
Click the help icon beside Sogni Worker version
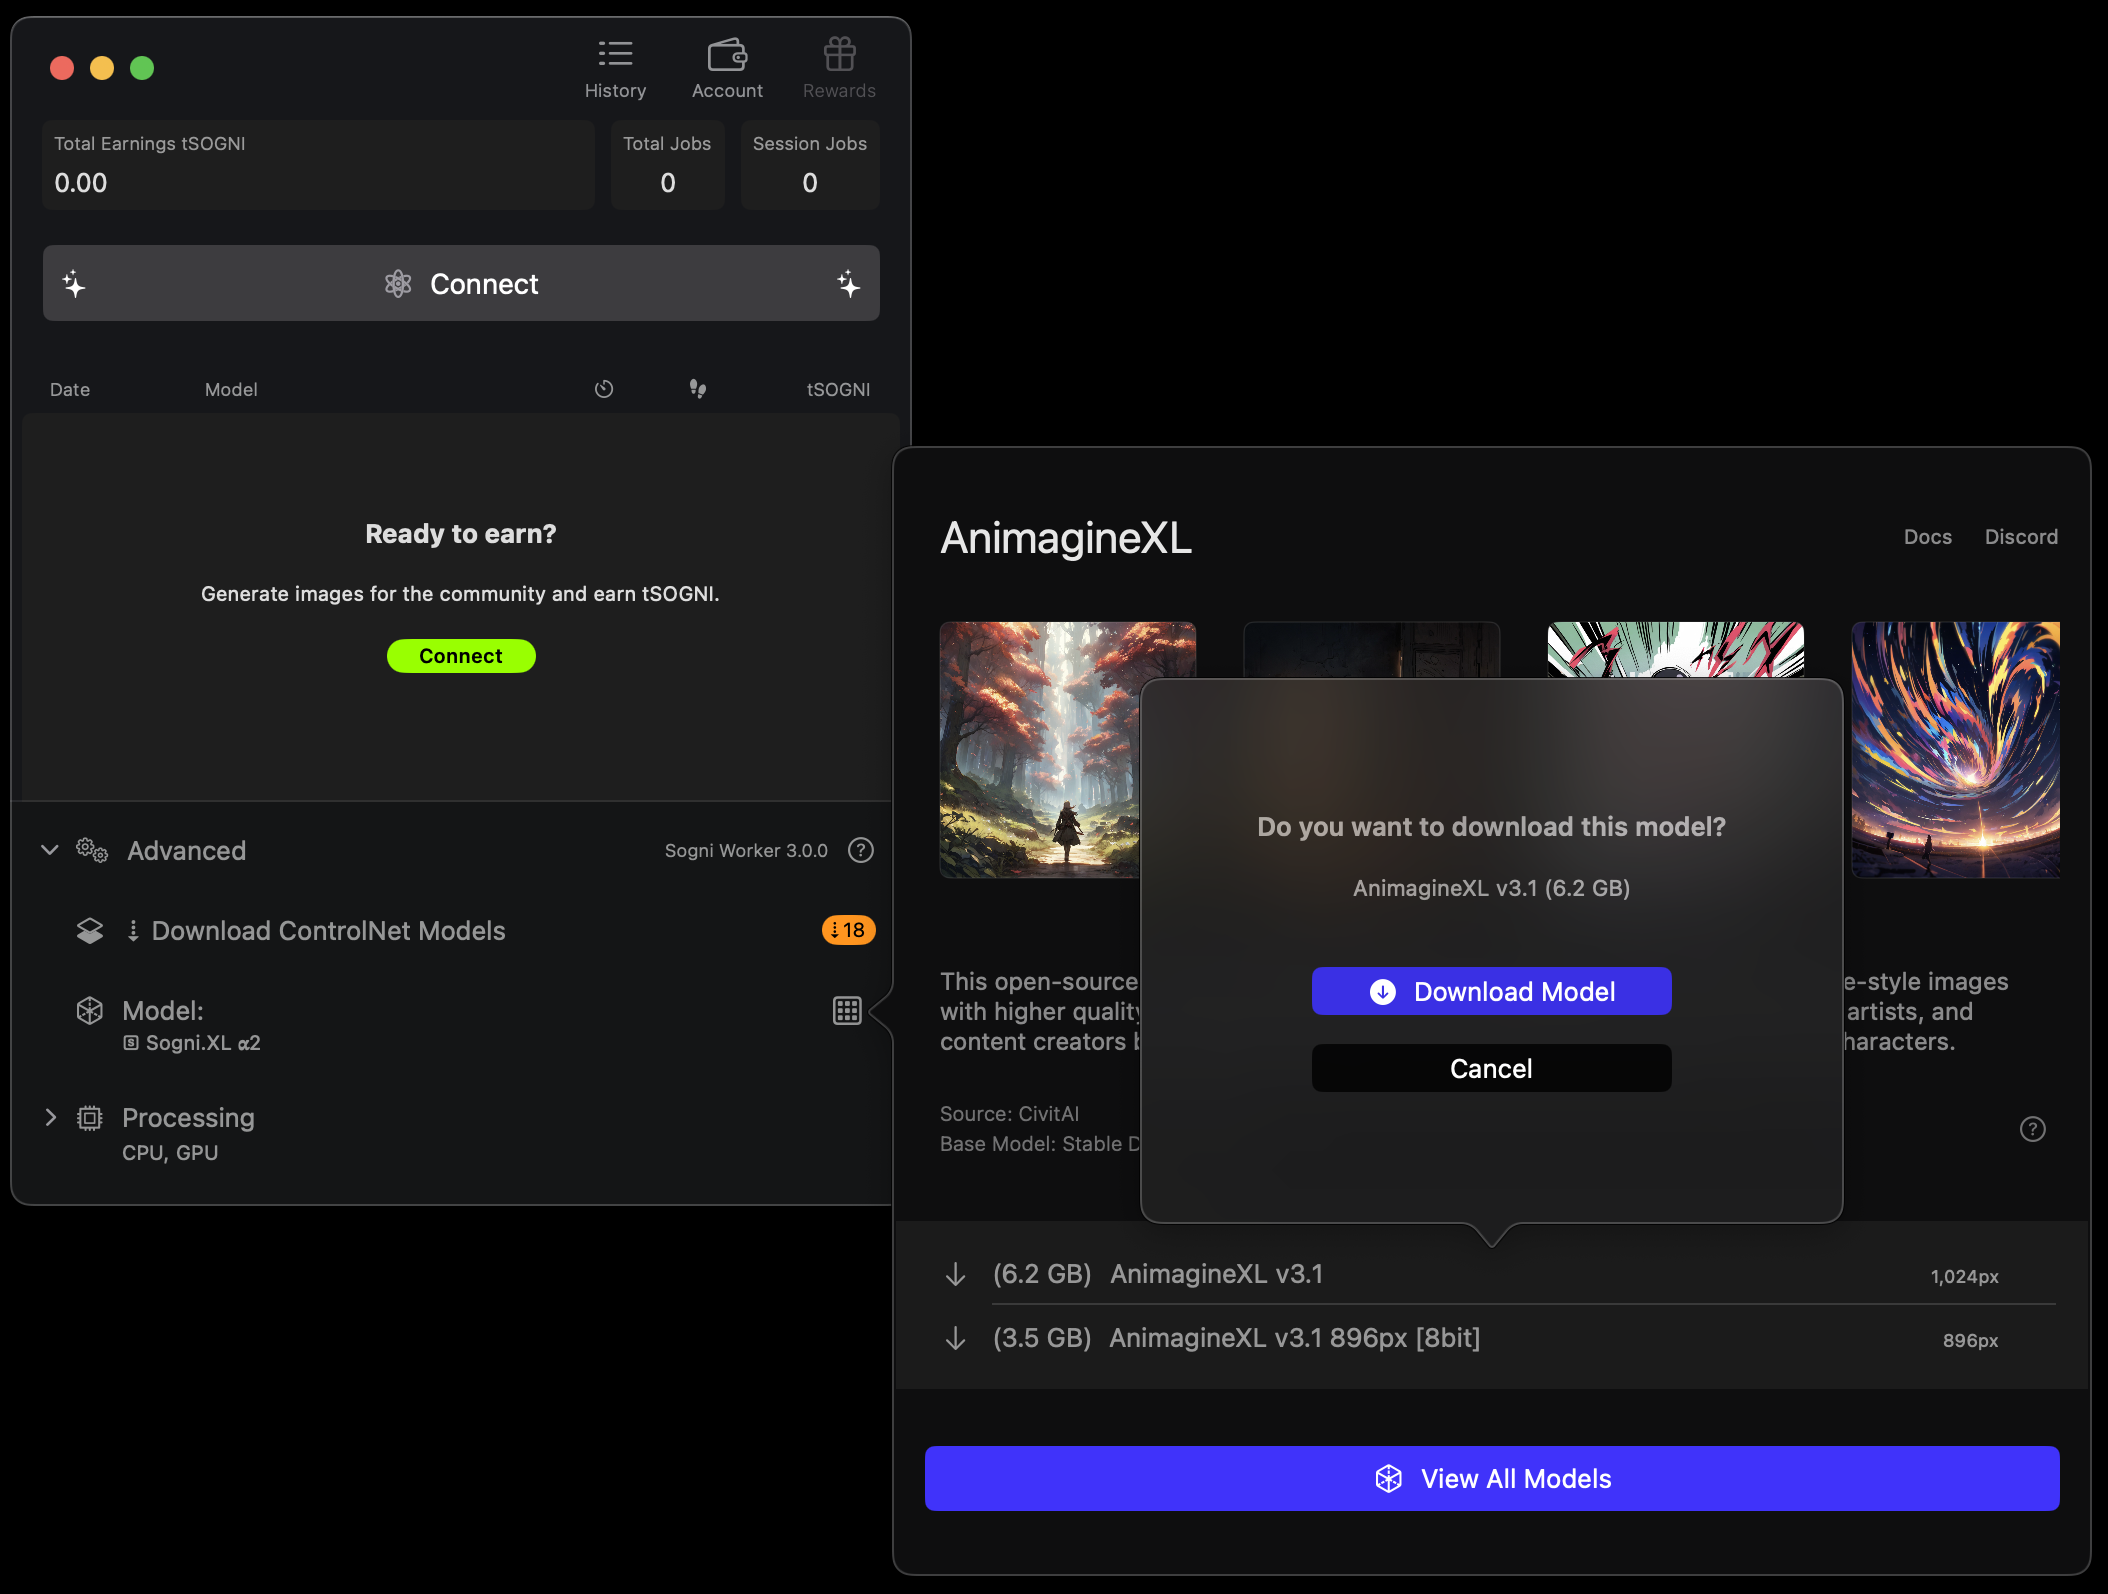(860, 850)
